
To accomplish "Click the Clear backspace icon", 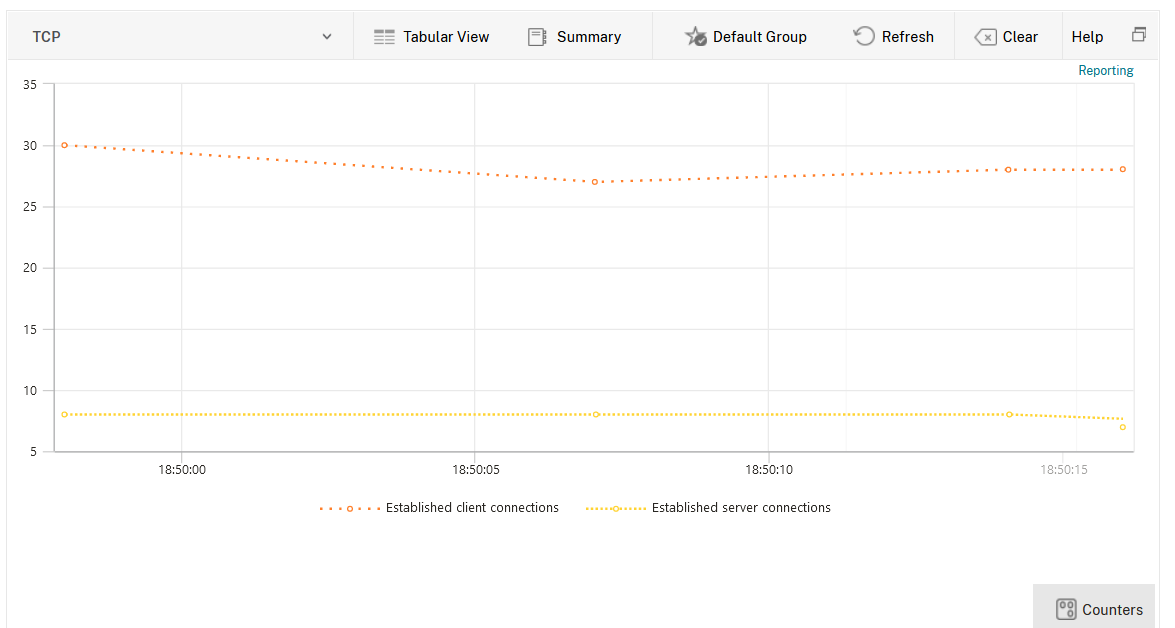I will tap(985, 37).
